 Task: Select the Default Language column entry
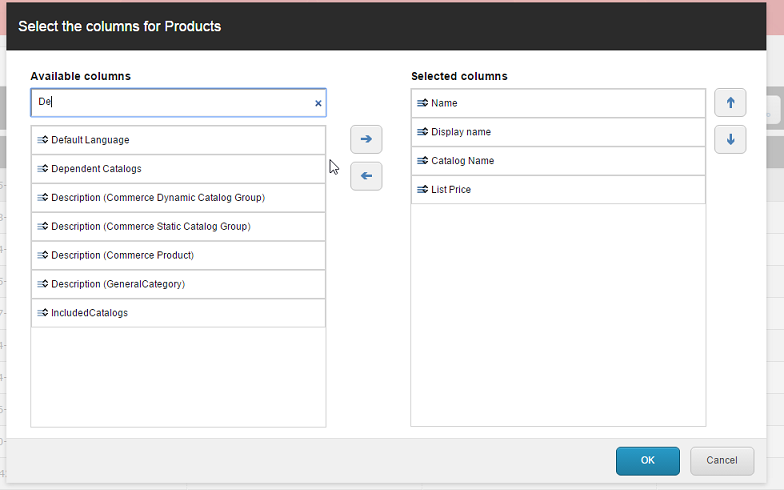pos(90,140)
